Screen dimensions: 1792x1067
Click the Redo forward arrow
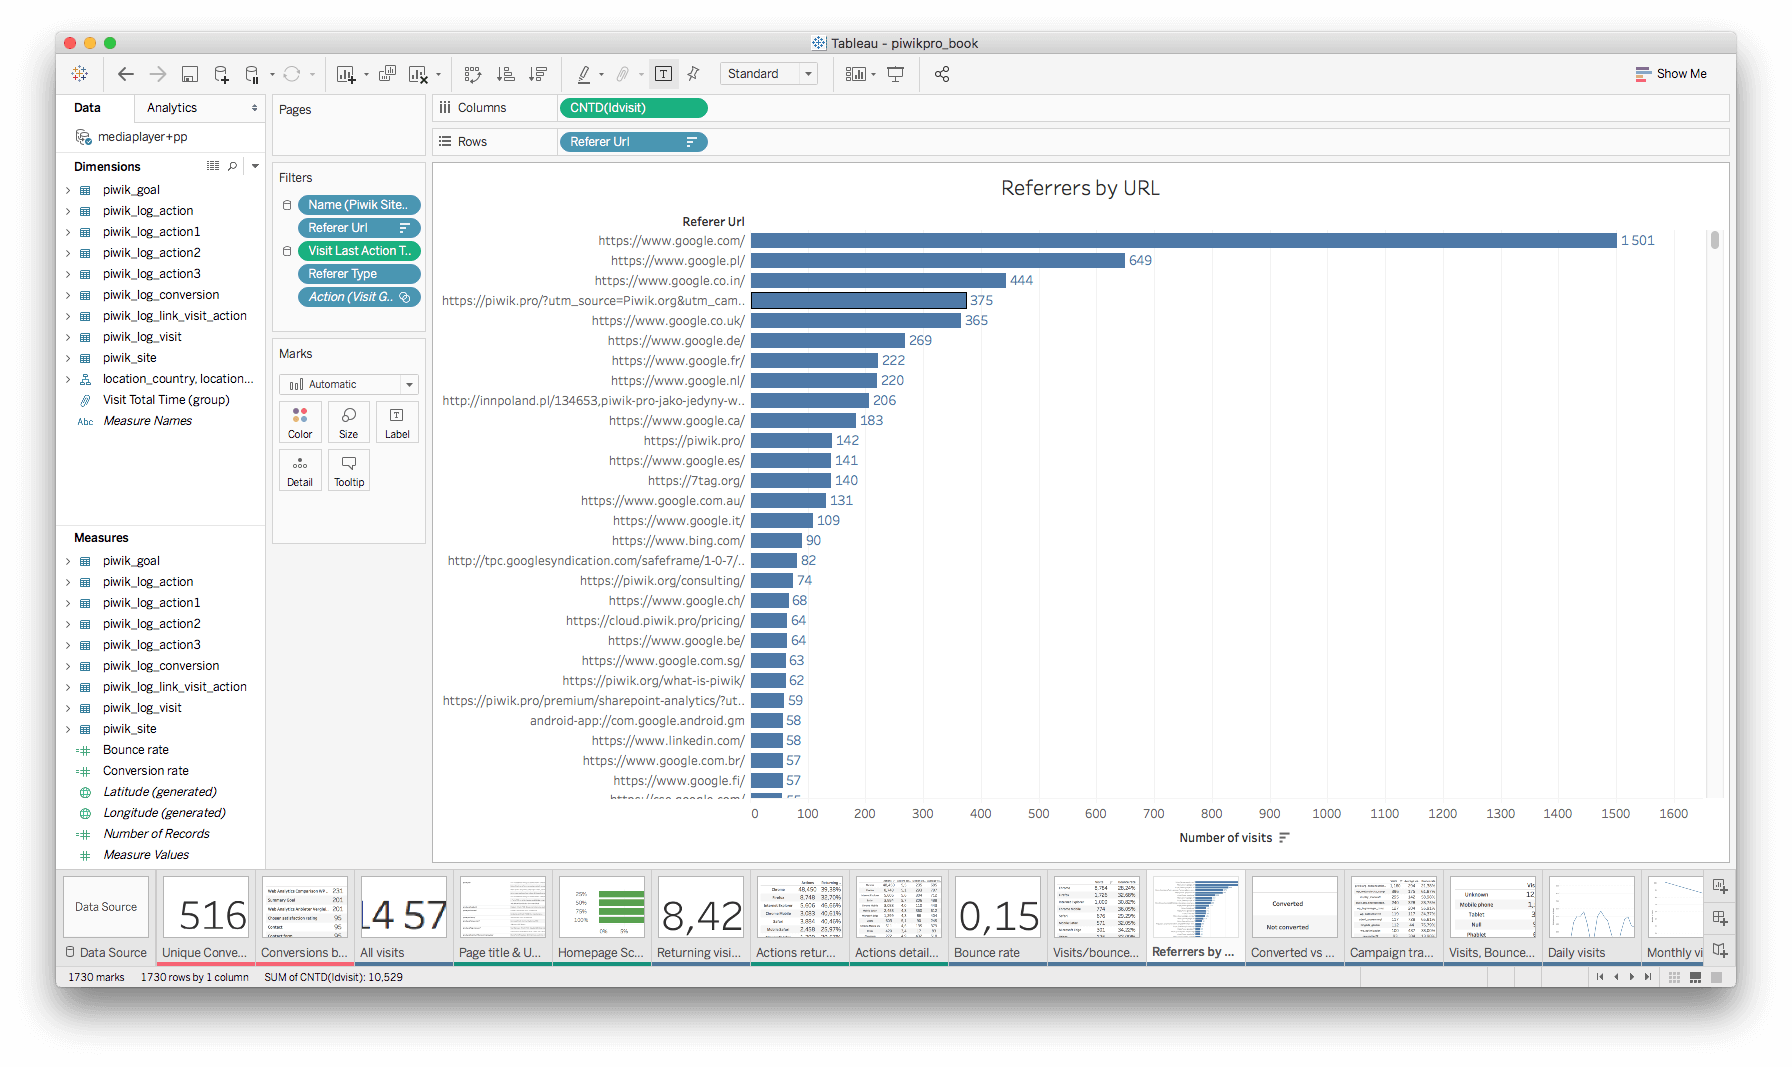point(158,74)
